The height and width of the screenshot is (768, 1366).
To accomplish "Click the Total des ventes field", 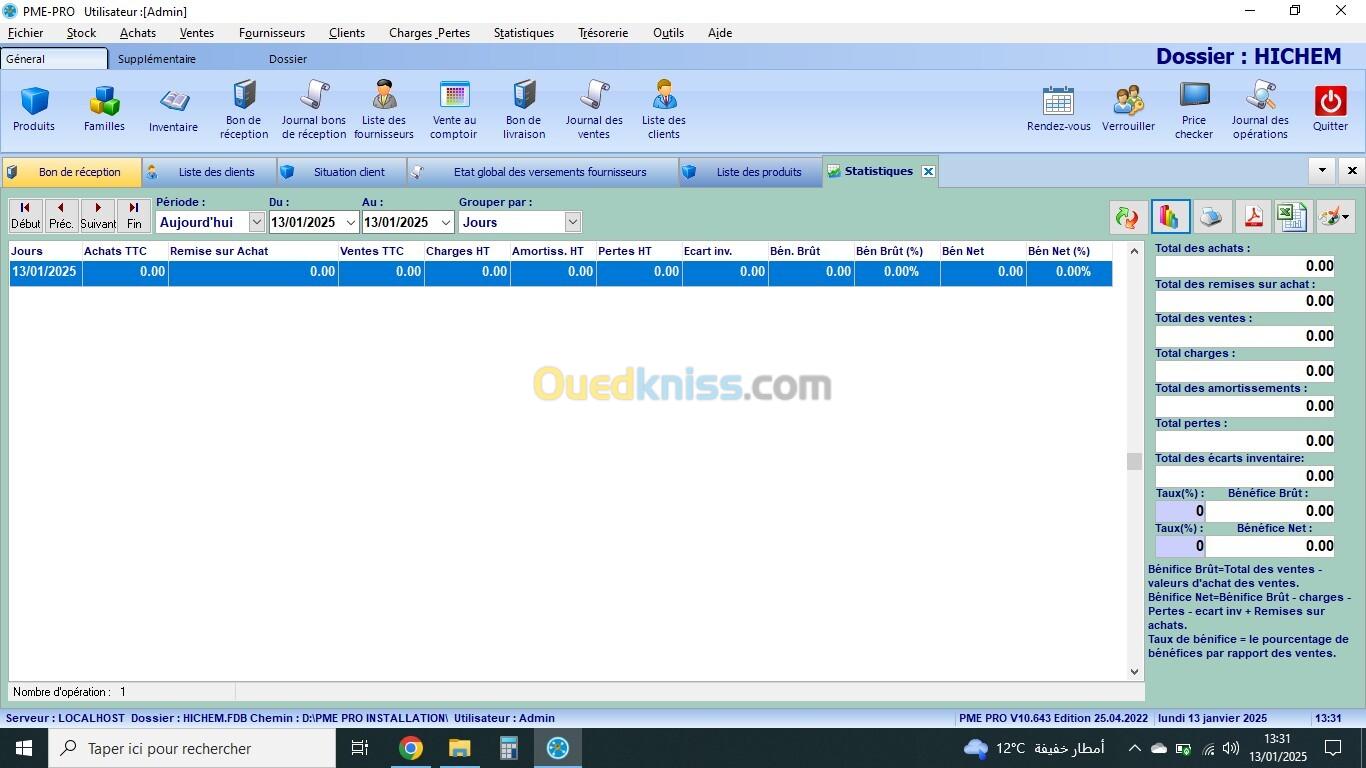I will (1244, 336).
